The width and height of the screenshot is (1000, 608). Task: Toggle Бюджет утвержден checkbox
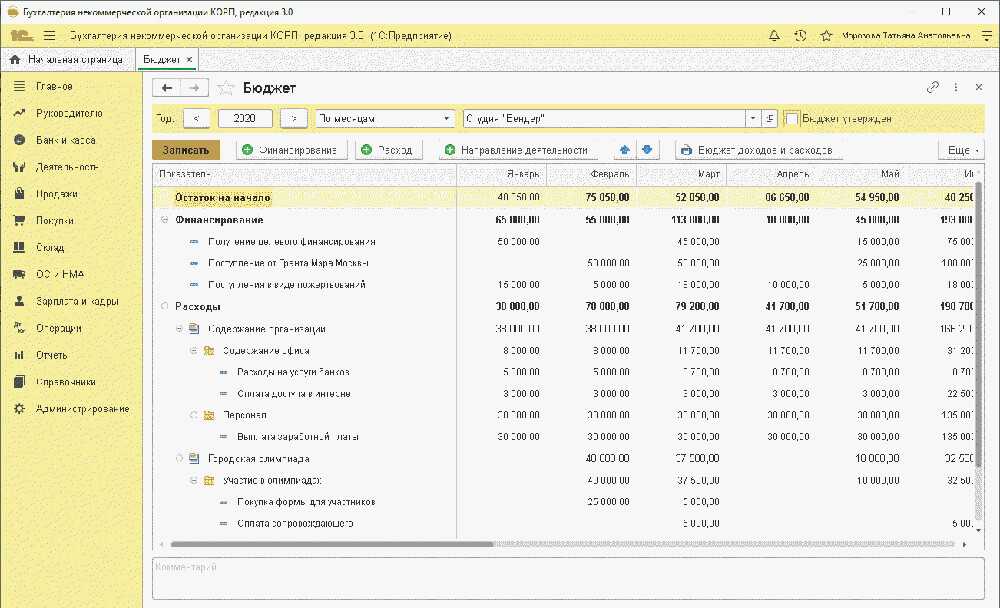click(x=791, y=119)
